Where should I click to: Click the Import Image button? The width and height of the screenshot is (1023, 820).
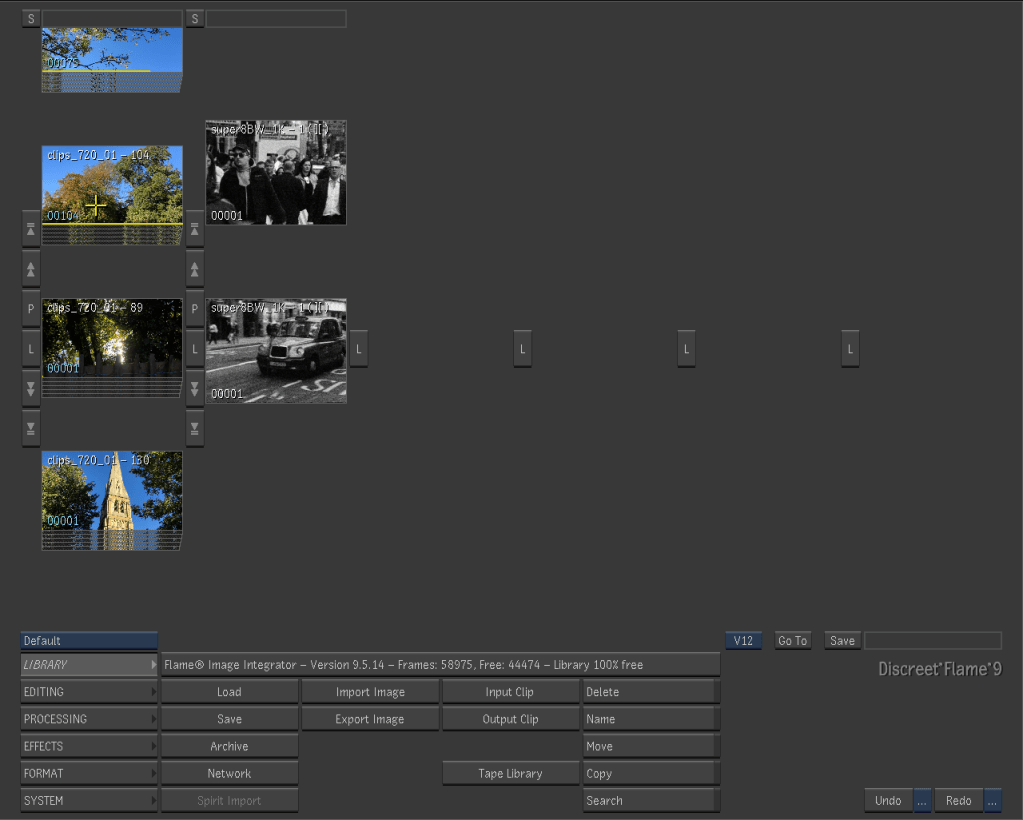click(370, 692)
